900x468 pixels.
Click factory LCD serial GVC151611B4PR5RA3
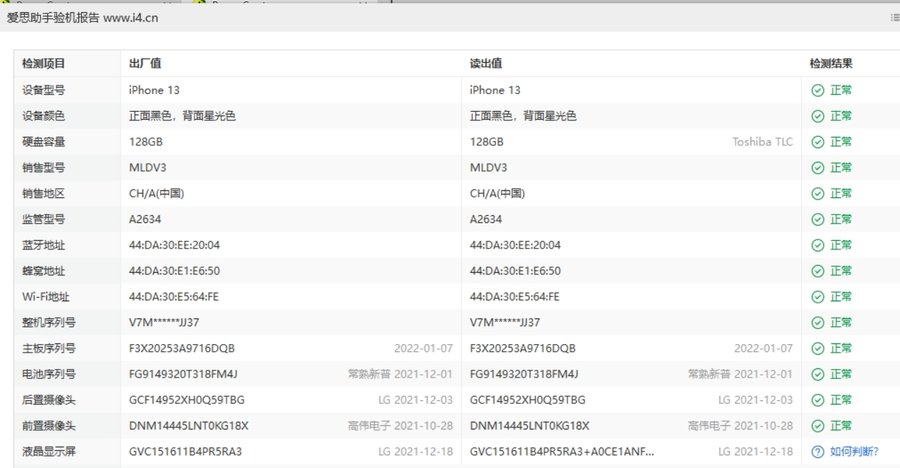[x=185, y=452]
